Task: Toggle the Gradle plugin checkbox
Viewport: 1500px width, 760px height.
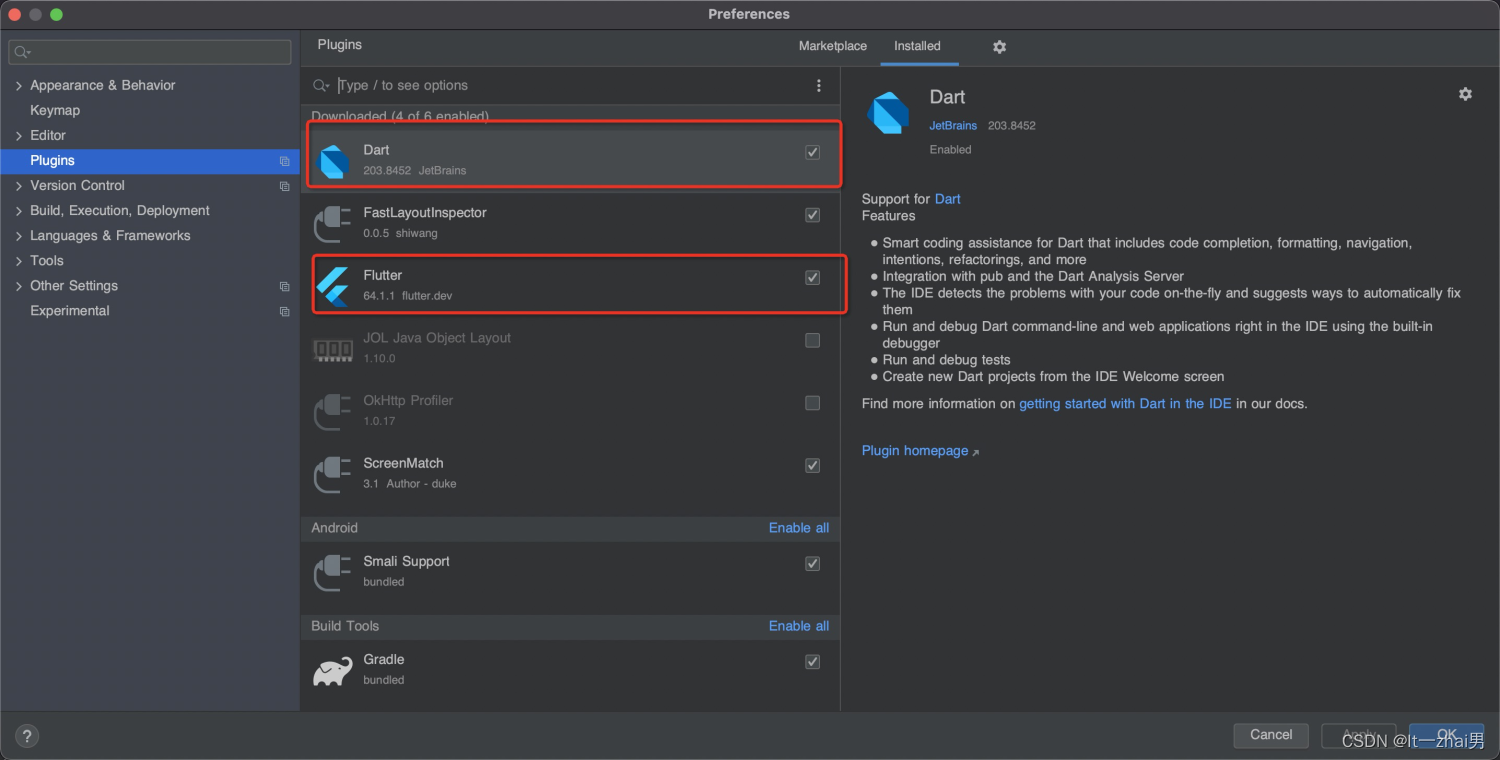Action: pyautogui.click(x=812, y=661)
